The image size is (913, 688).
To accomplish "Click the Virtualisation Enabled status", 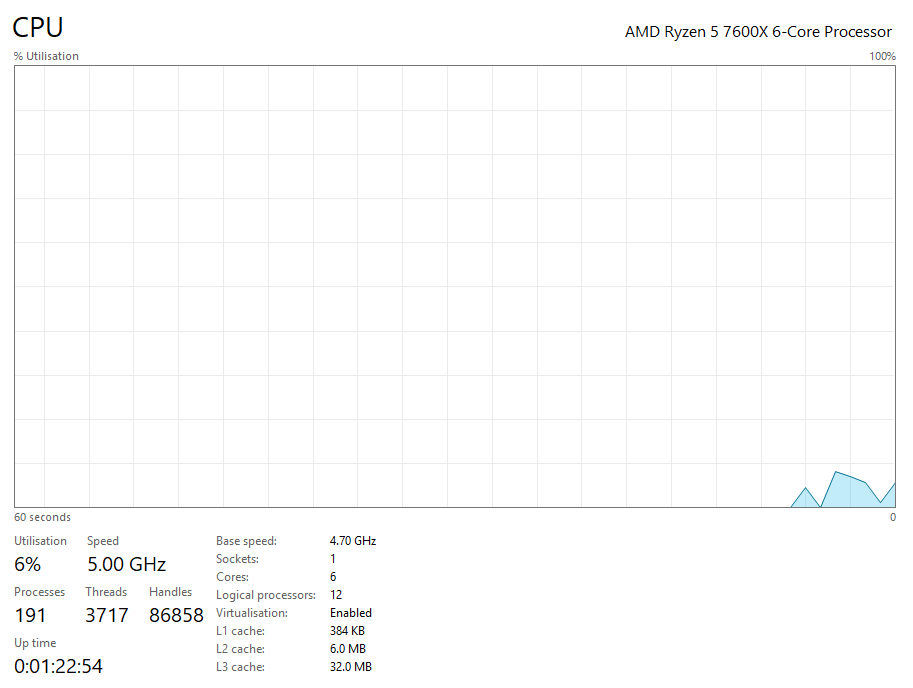I will click(x=350, y=613).
